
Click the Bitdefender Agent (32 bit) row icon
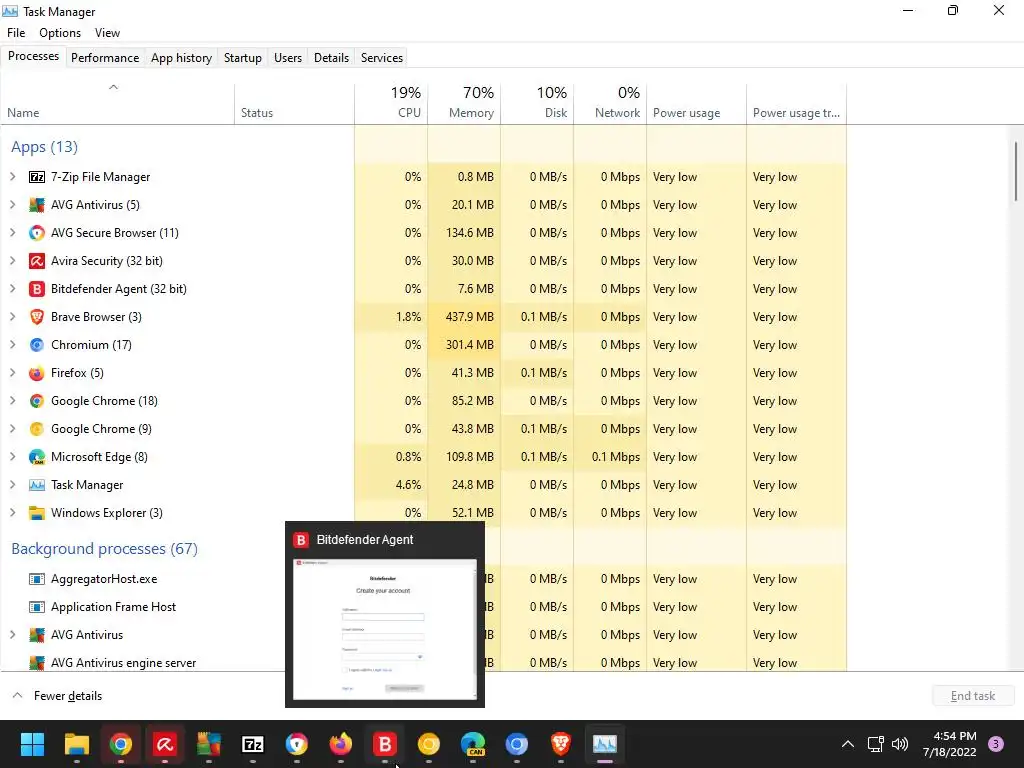click(37, 289)
